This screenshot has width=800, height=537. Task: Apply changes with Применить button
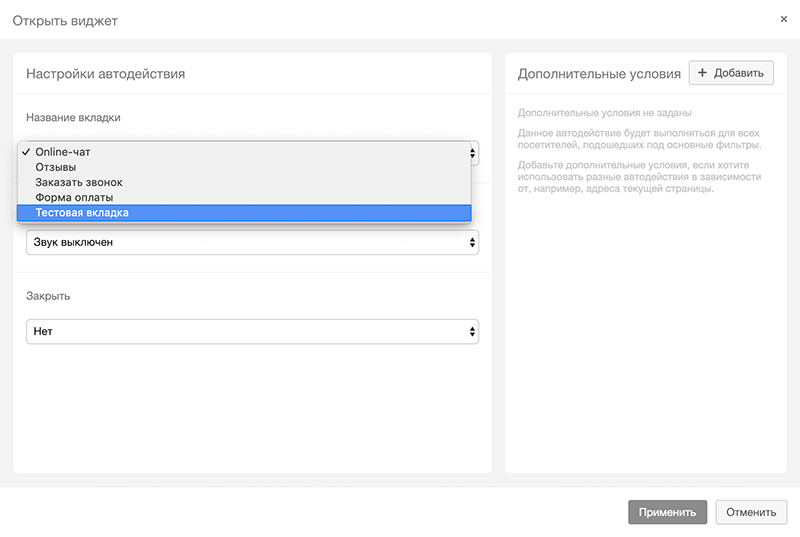[667, 512]
